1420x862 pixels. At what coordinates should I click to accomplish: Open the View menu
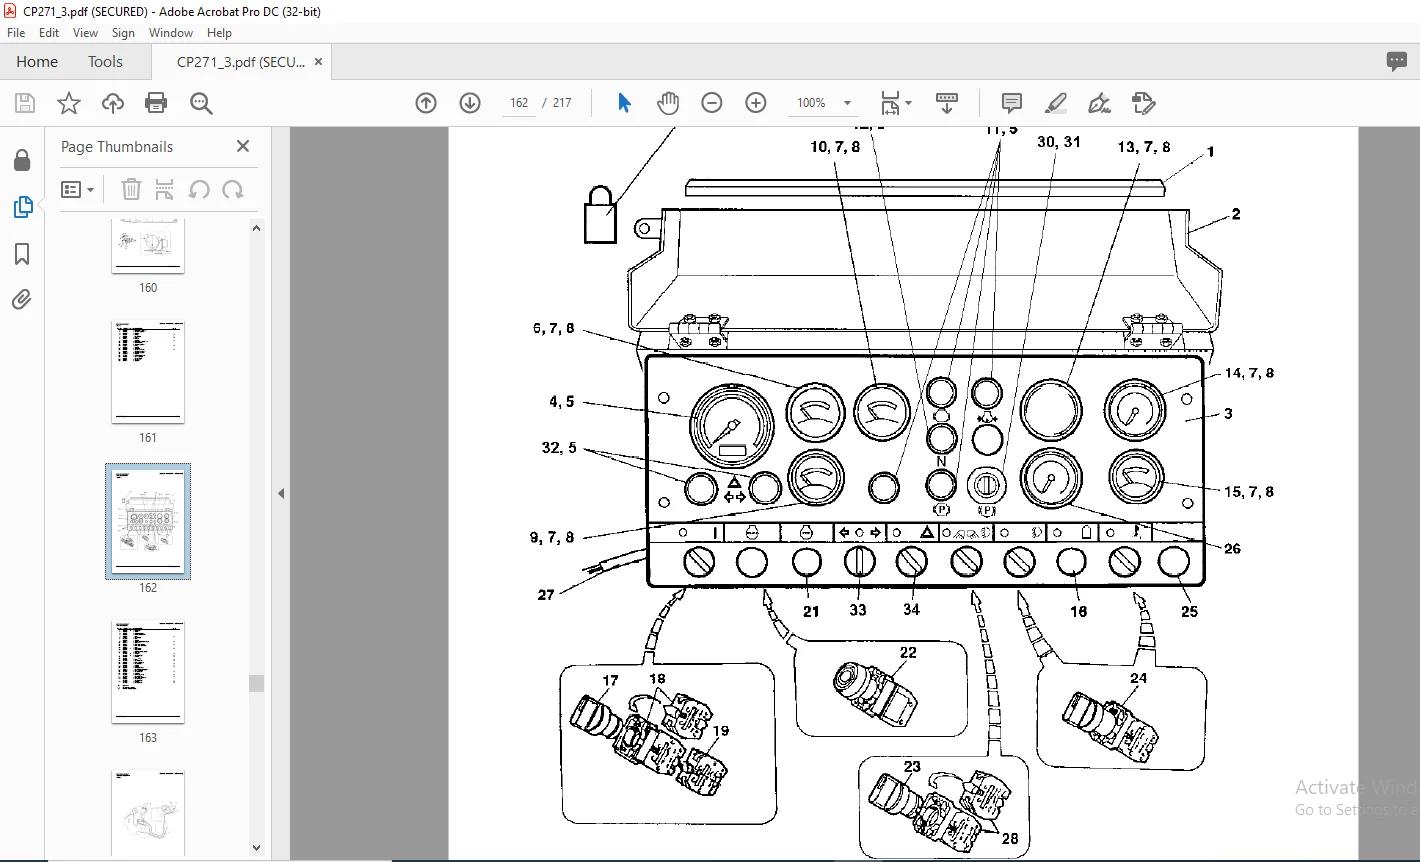[x=85, y=33]
